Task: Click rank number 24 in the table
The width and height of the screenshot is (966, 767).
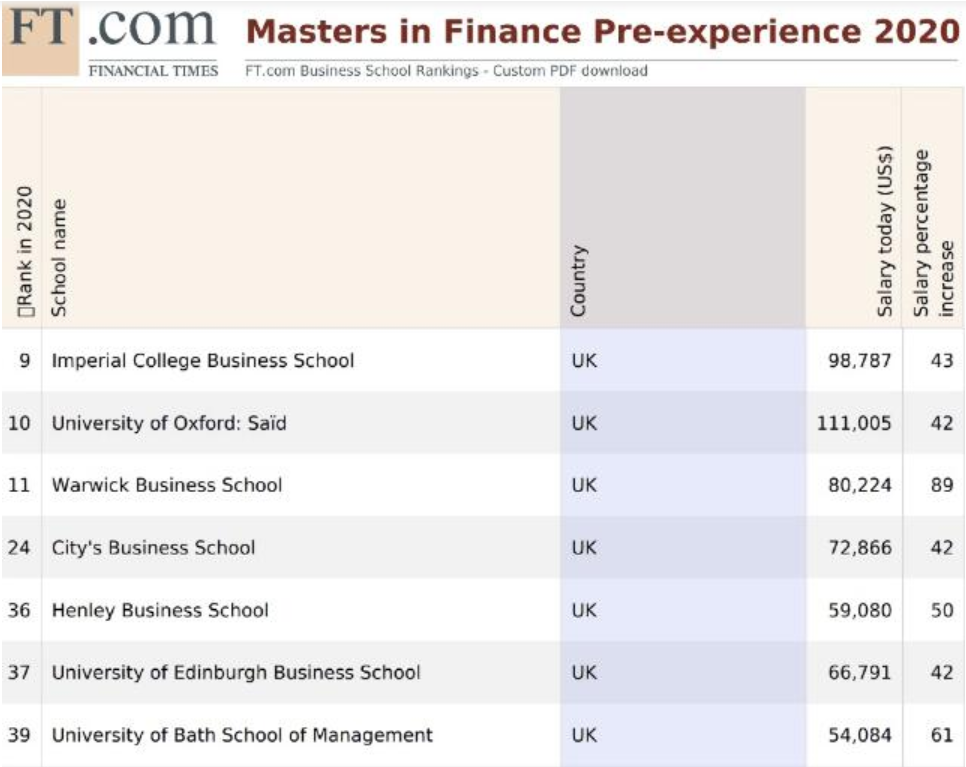Action: [x=19, y=548]
